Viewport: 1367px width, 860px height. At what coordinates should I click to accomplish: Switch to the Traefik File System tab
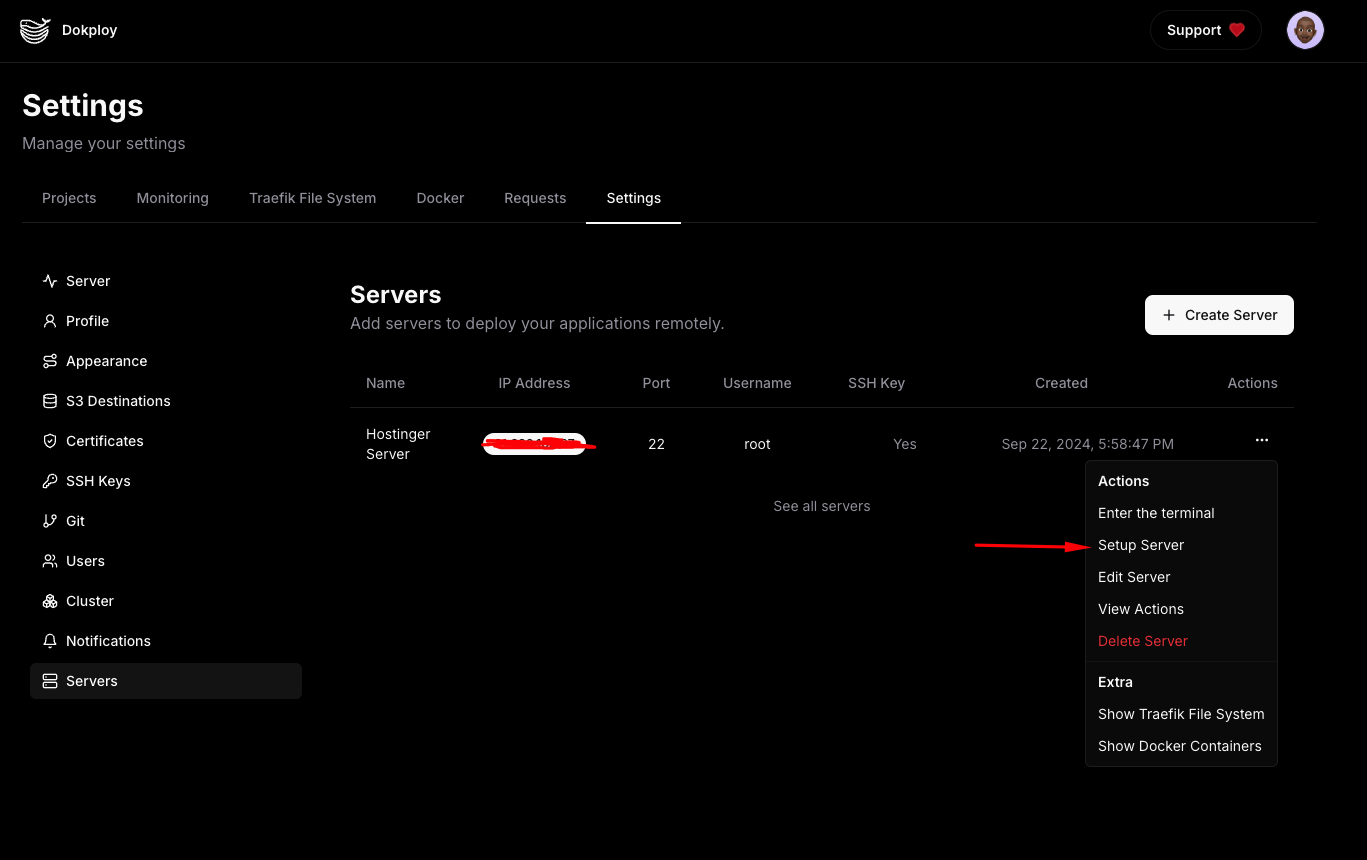coord(312,198)
